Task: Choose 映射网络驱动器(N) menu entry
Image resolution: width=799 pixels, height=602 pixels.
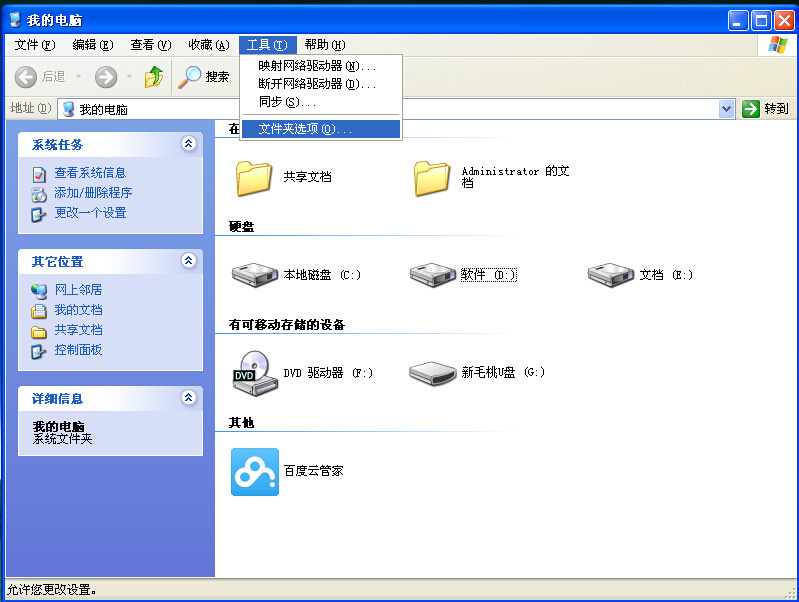Action: [321, 66]
